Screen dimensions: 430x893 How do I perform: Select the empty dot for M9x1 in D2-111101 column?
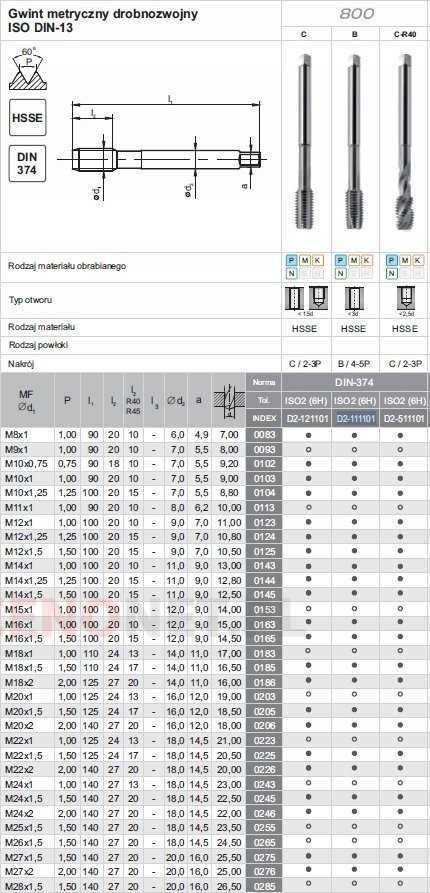pyautogui.click(x=354, y=450)
